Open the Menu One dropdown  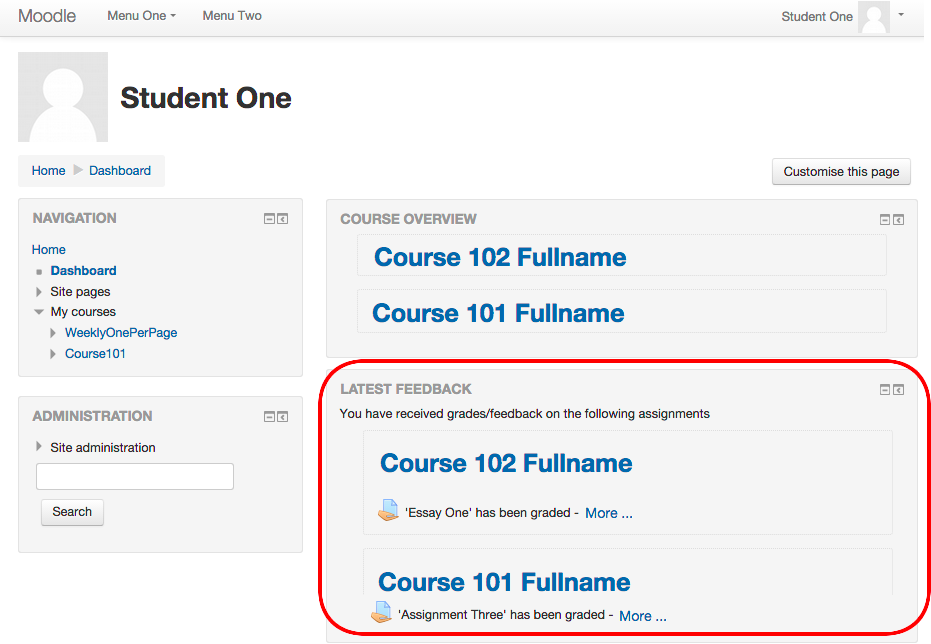141,16
